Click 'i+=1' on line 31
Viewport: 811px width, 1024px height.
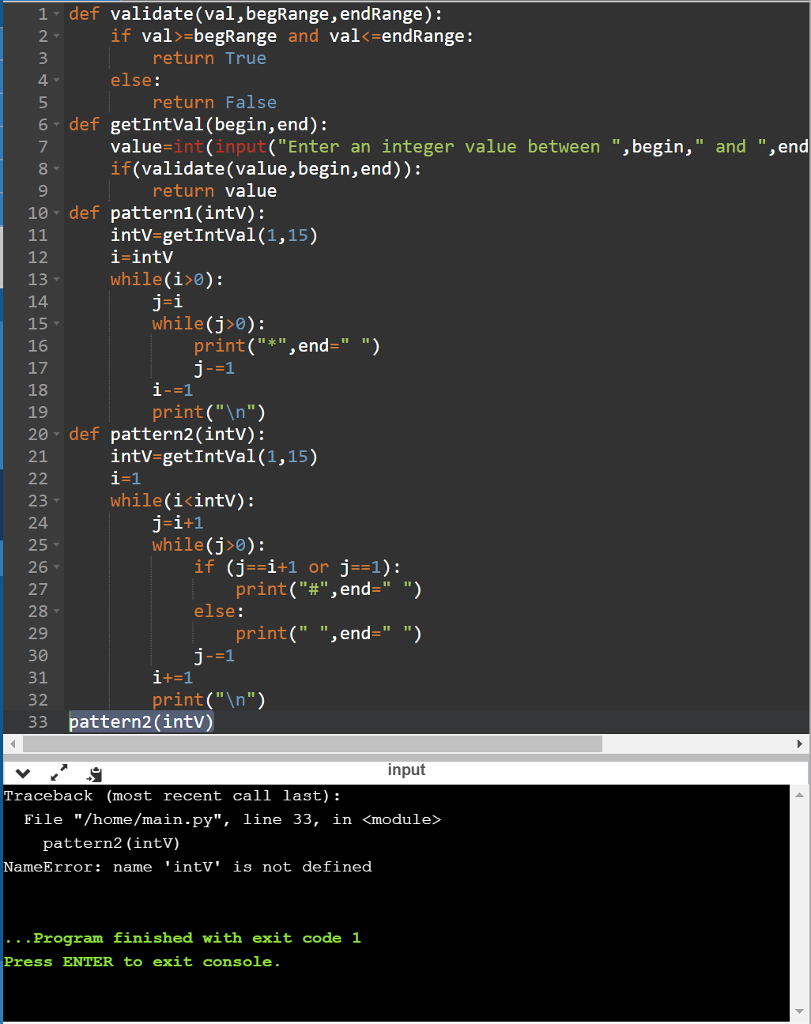point(172,677)
